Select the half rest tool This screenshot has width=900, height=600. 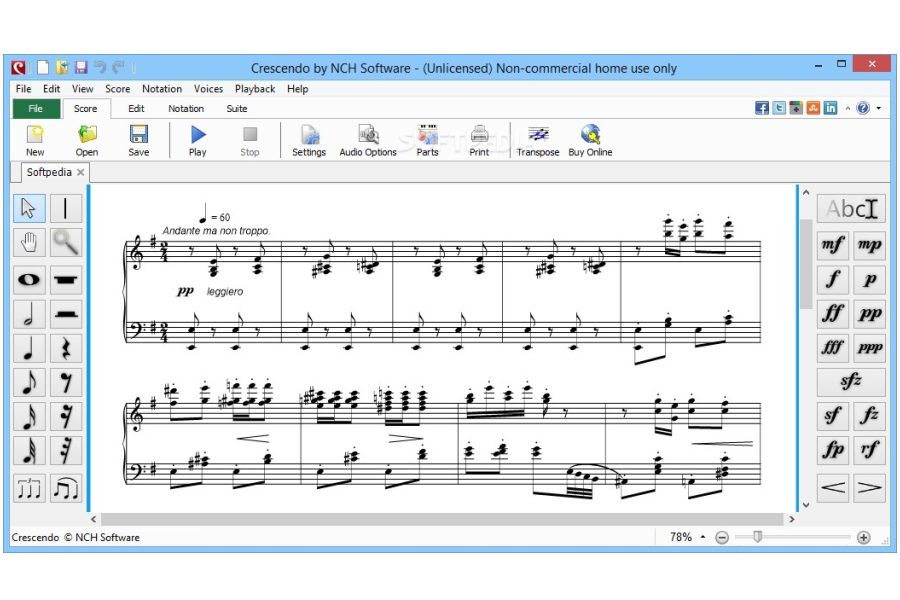pos(65,314)
